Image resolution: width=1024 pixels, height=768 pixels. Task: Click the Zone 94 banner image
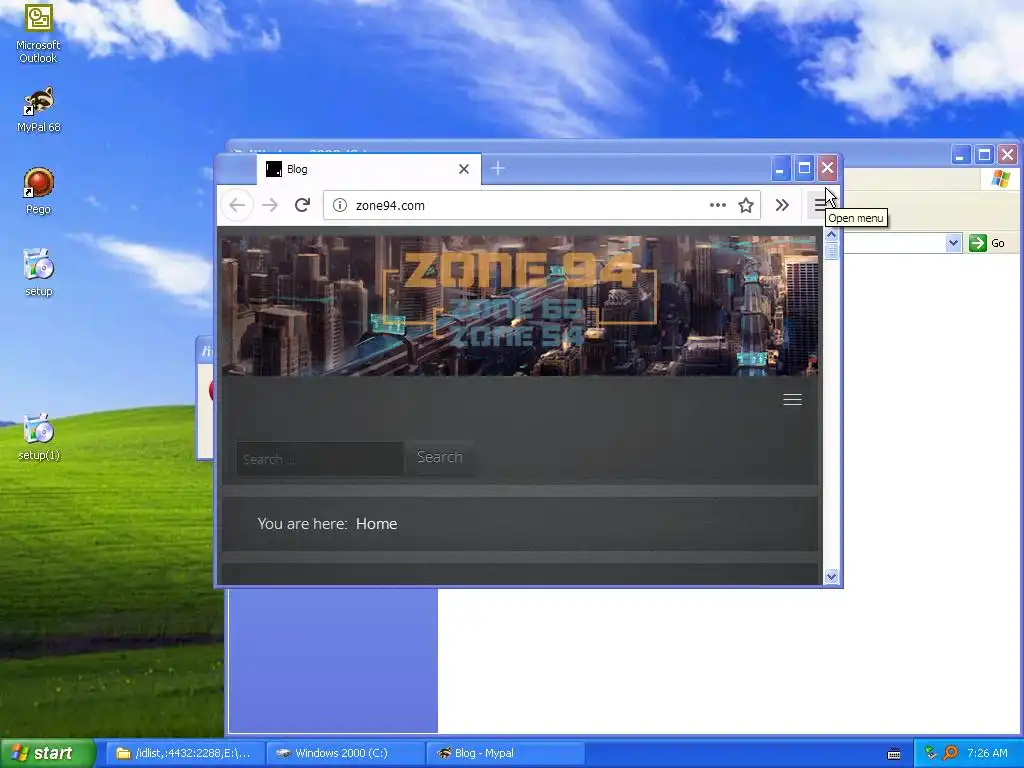pos(519,305)
